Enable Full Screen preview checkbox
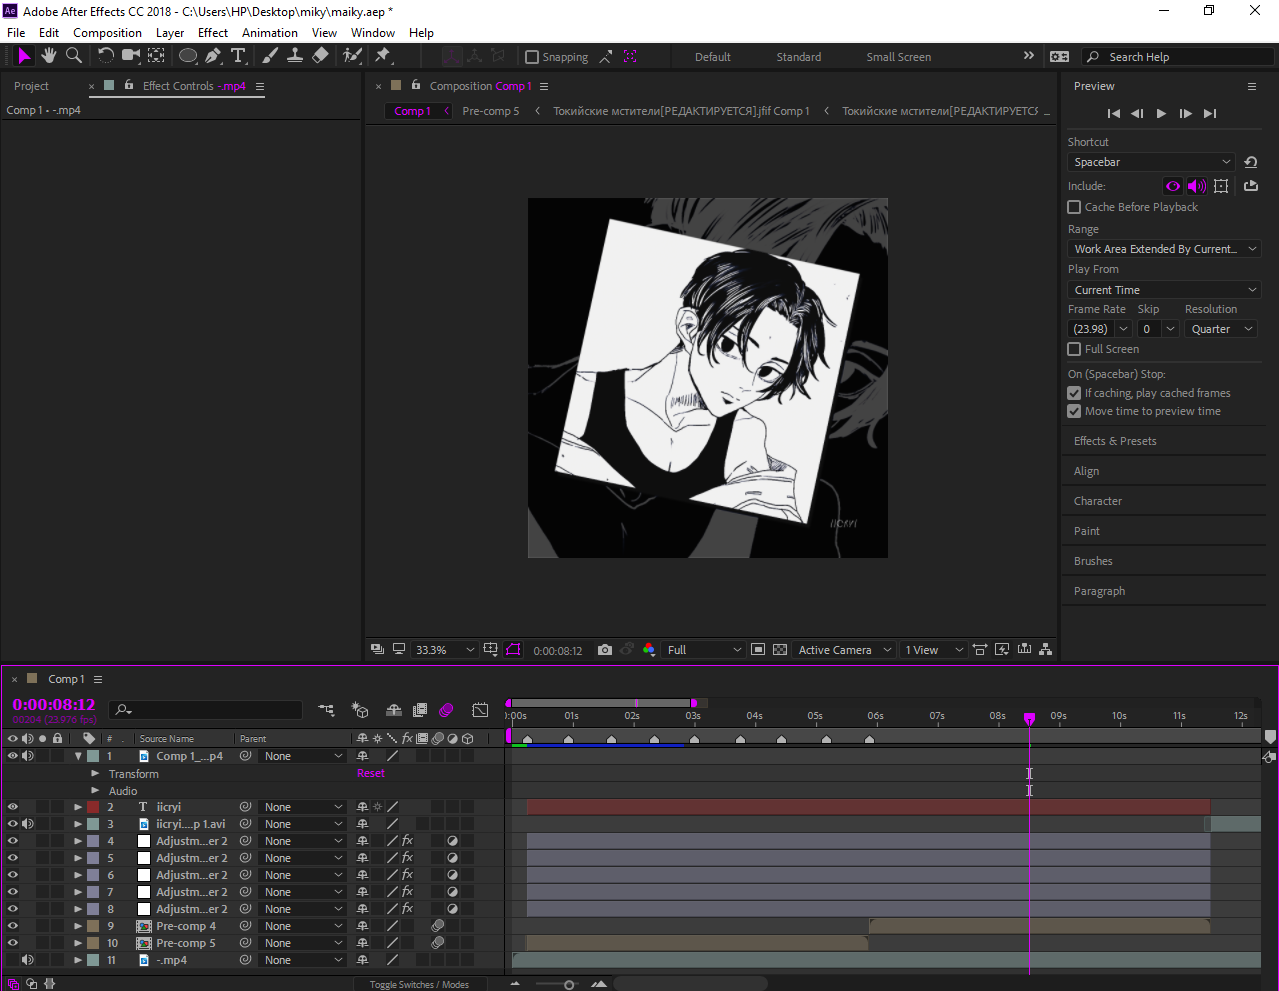The width and height of the screenshot is (1279, 991). pyautogui.click(x=1074, y=349)
